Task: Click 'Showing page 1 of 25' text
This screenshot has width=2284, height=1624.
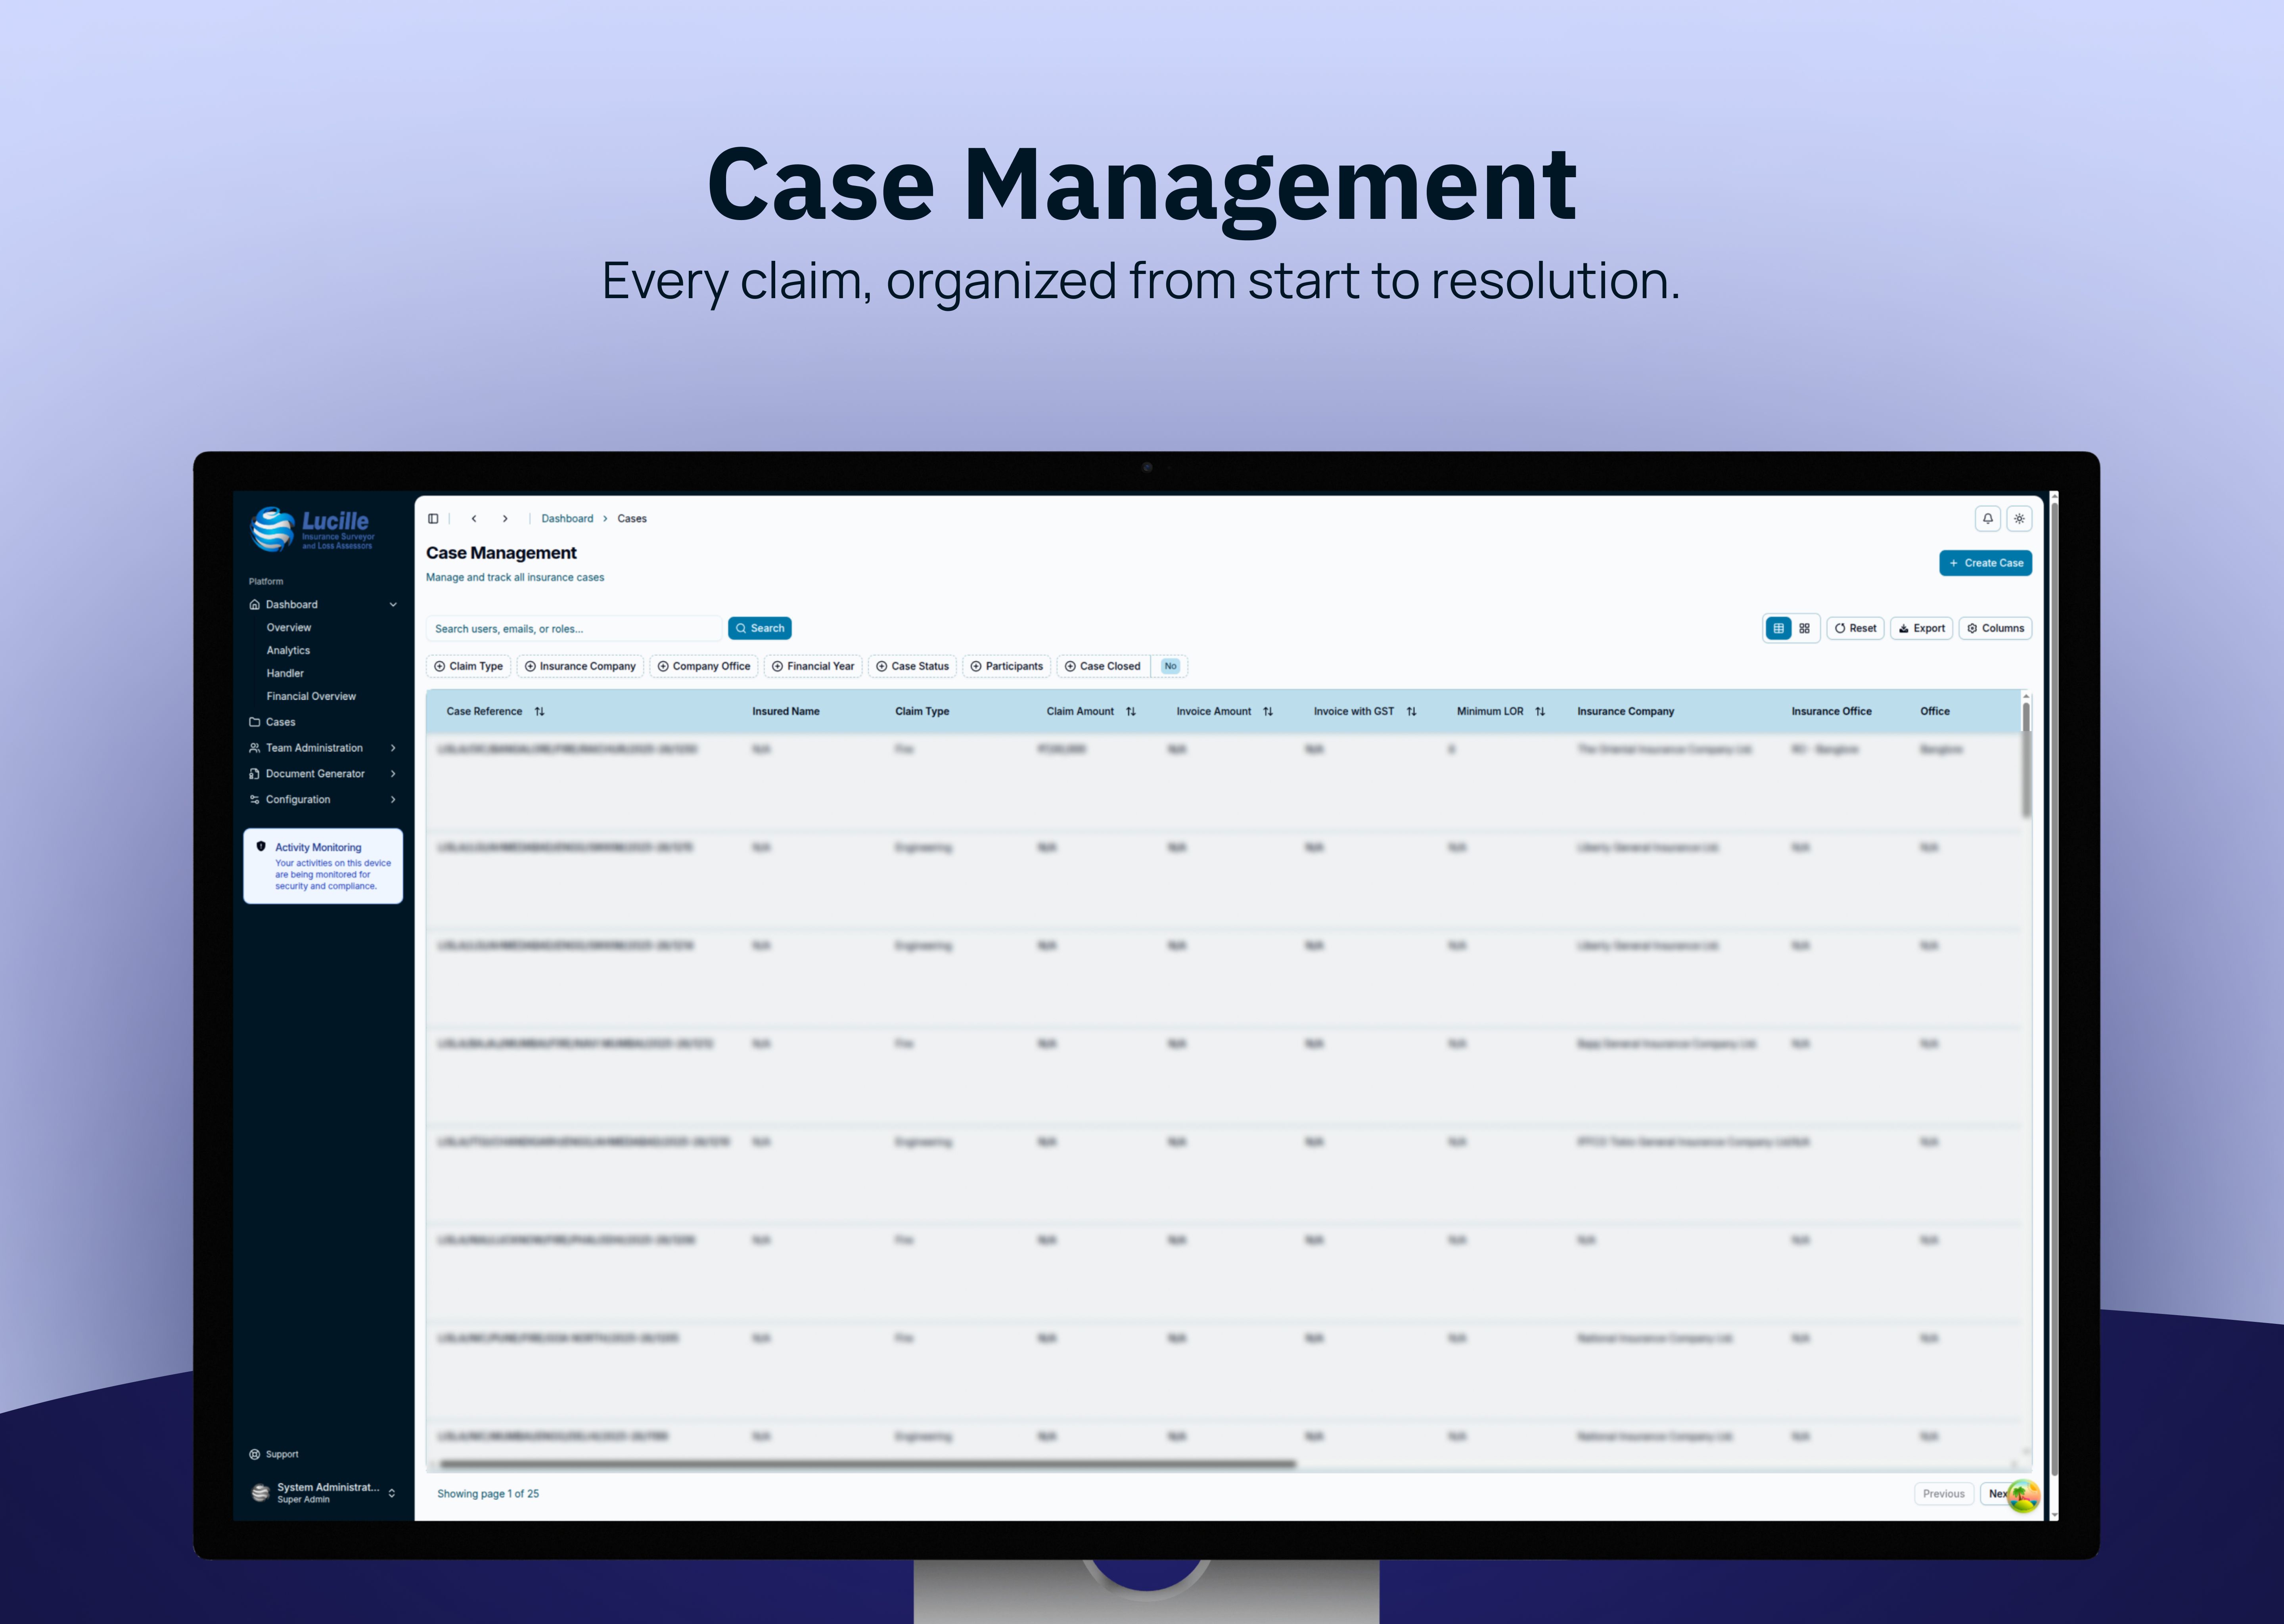Action: pyautogui.click(x=488, y=1494)
